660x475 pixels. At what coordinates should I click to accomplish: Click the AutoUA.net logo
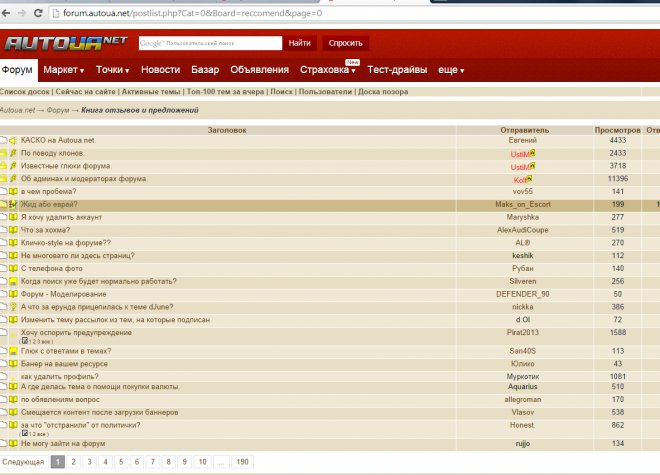[66, 43]
